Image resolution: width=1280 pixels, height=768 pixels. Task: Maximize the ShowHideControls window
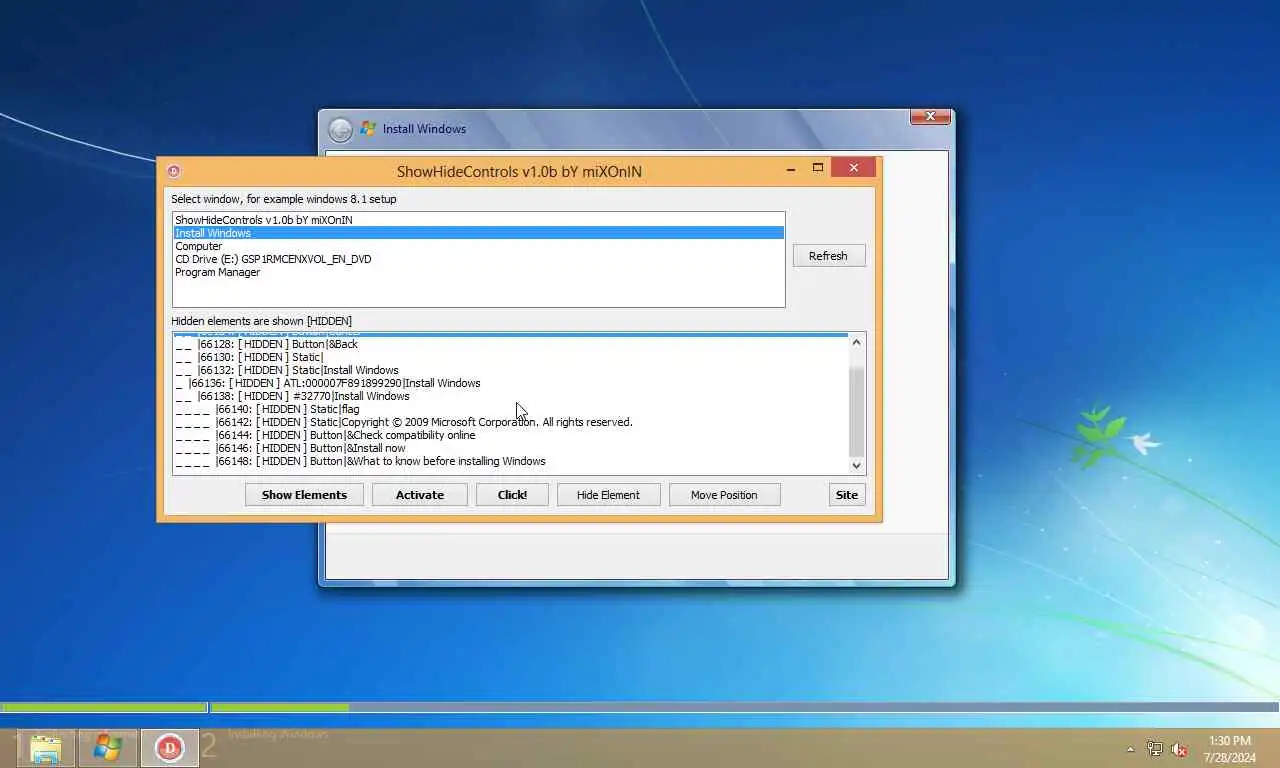tap(818, 168)
